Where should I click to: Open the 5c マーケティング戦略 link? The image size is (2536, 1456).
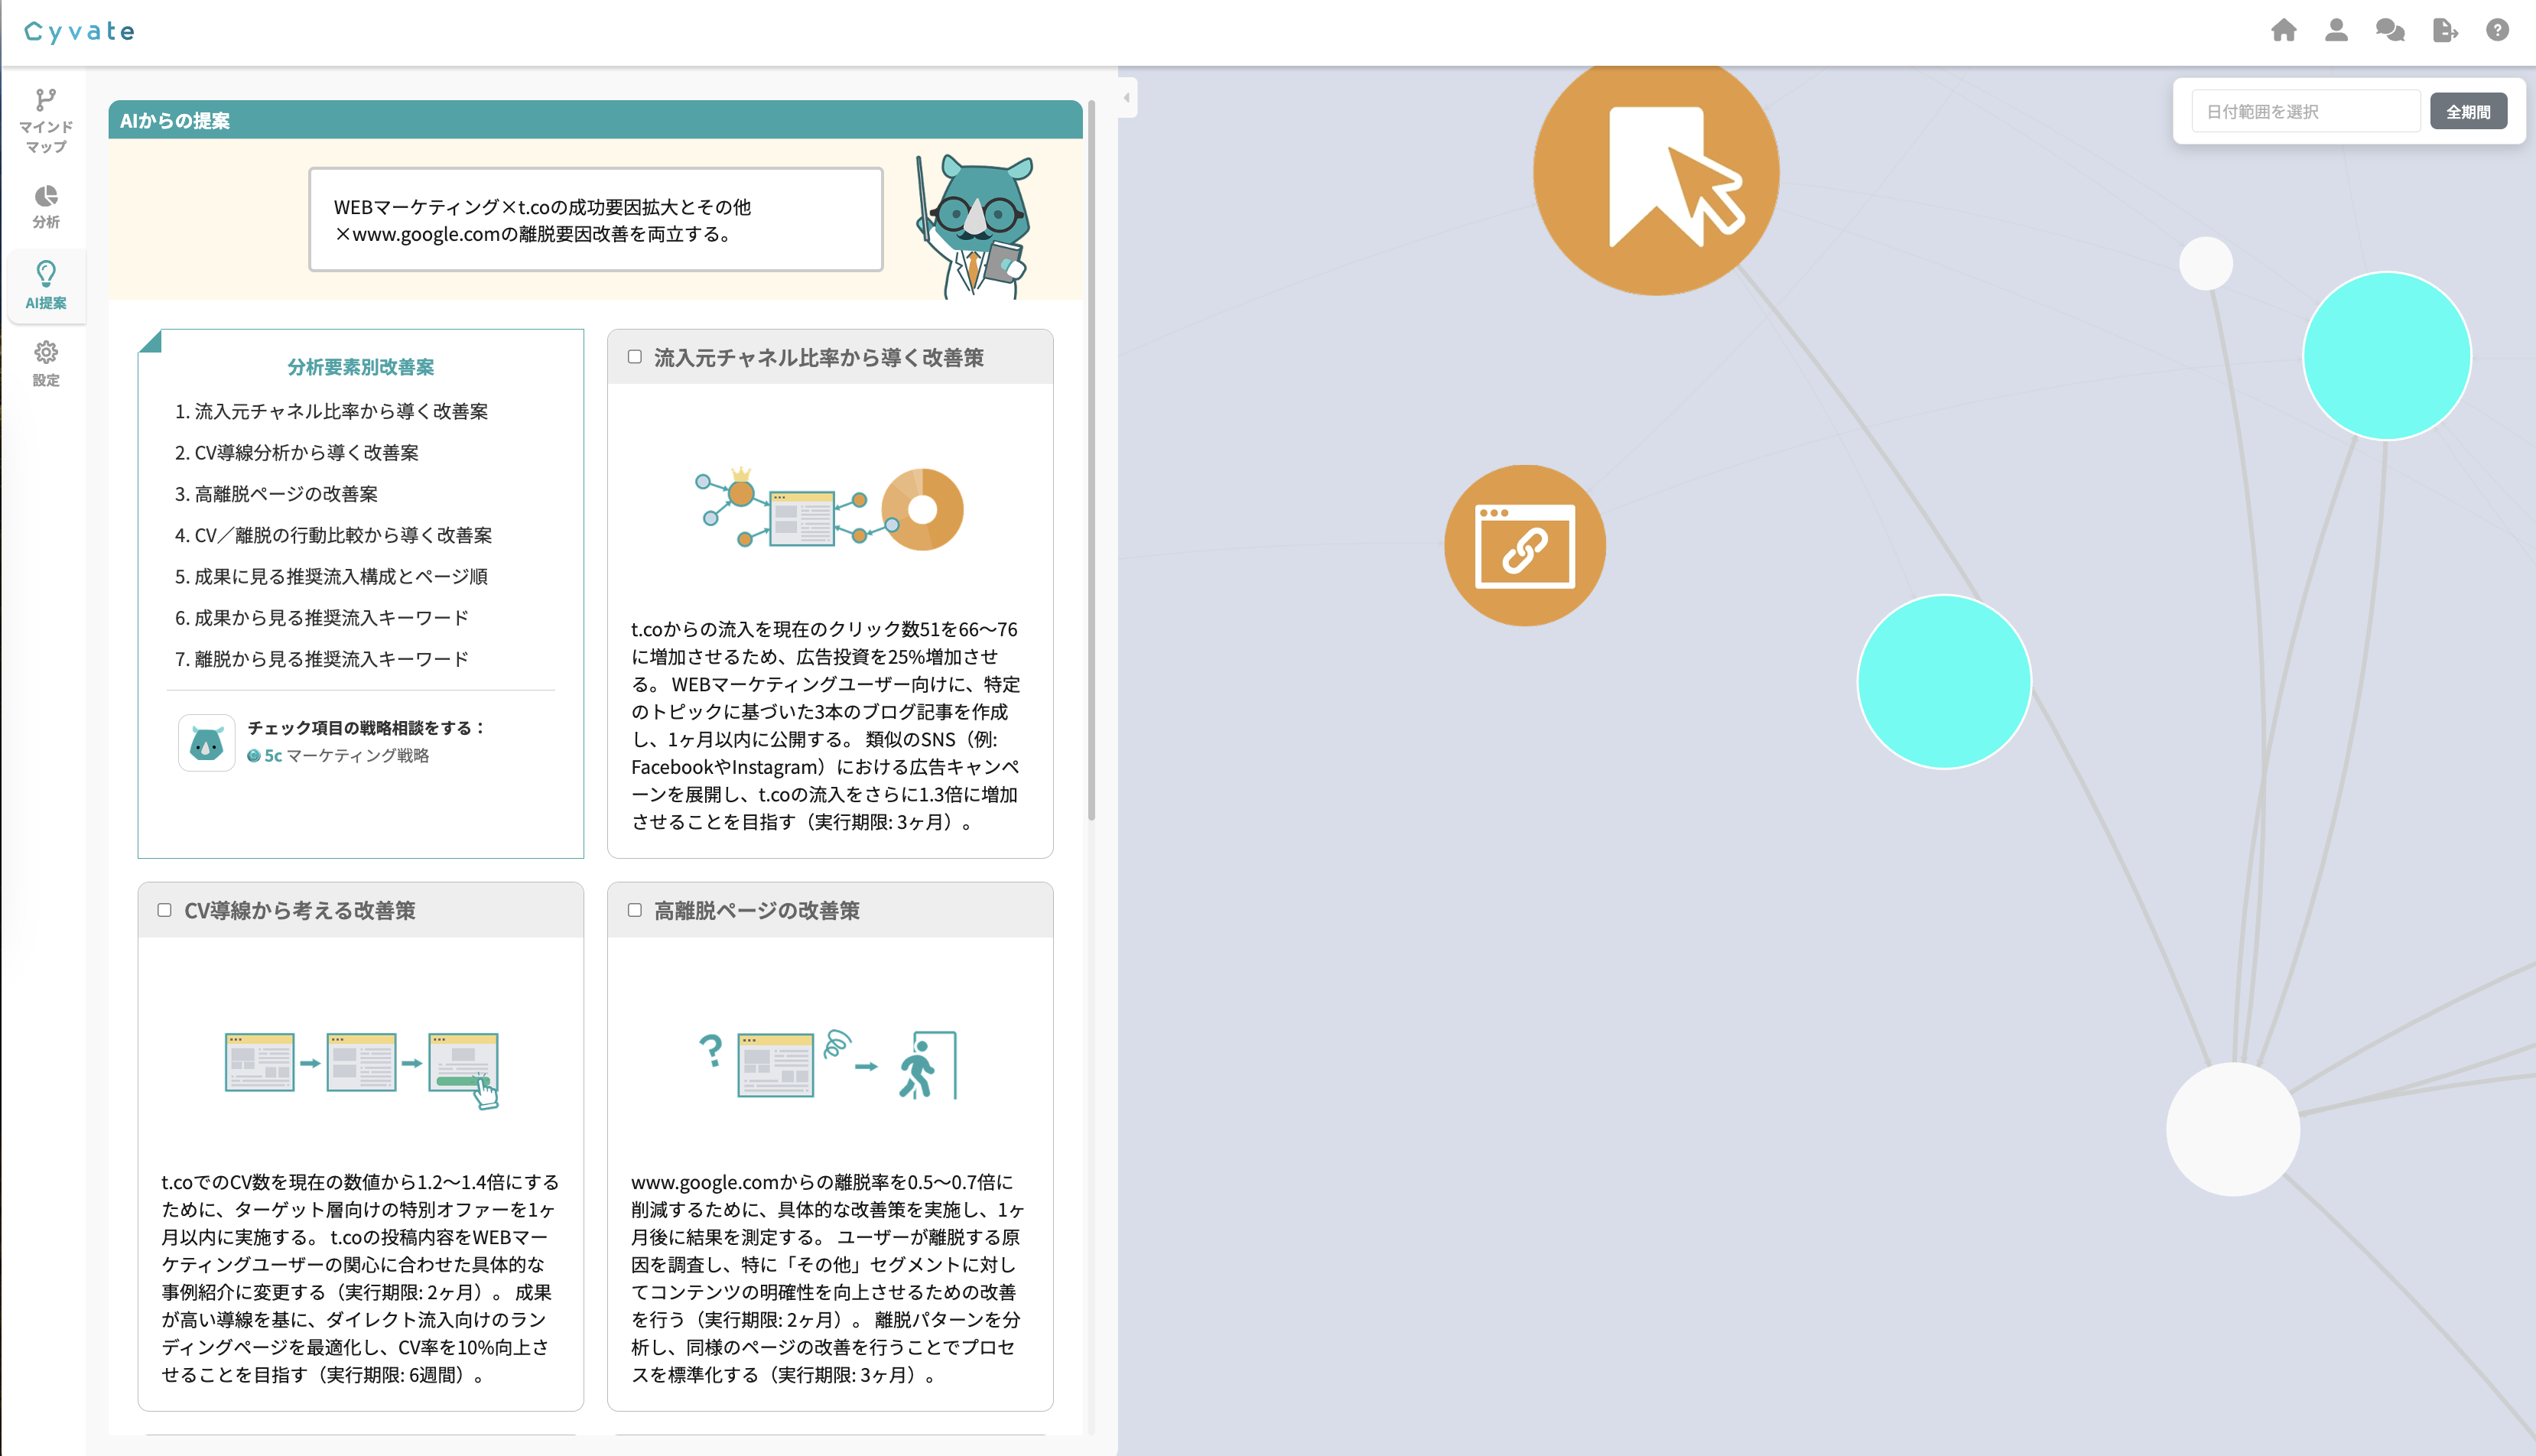pyautogui.click(x=339, y=756)
